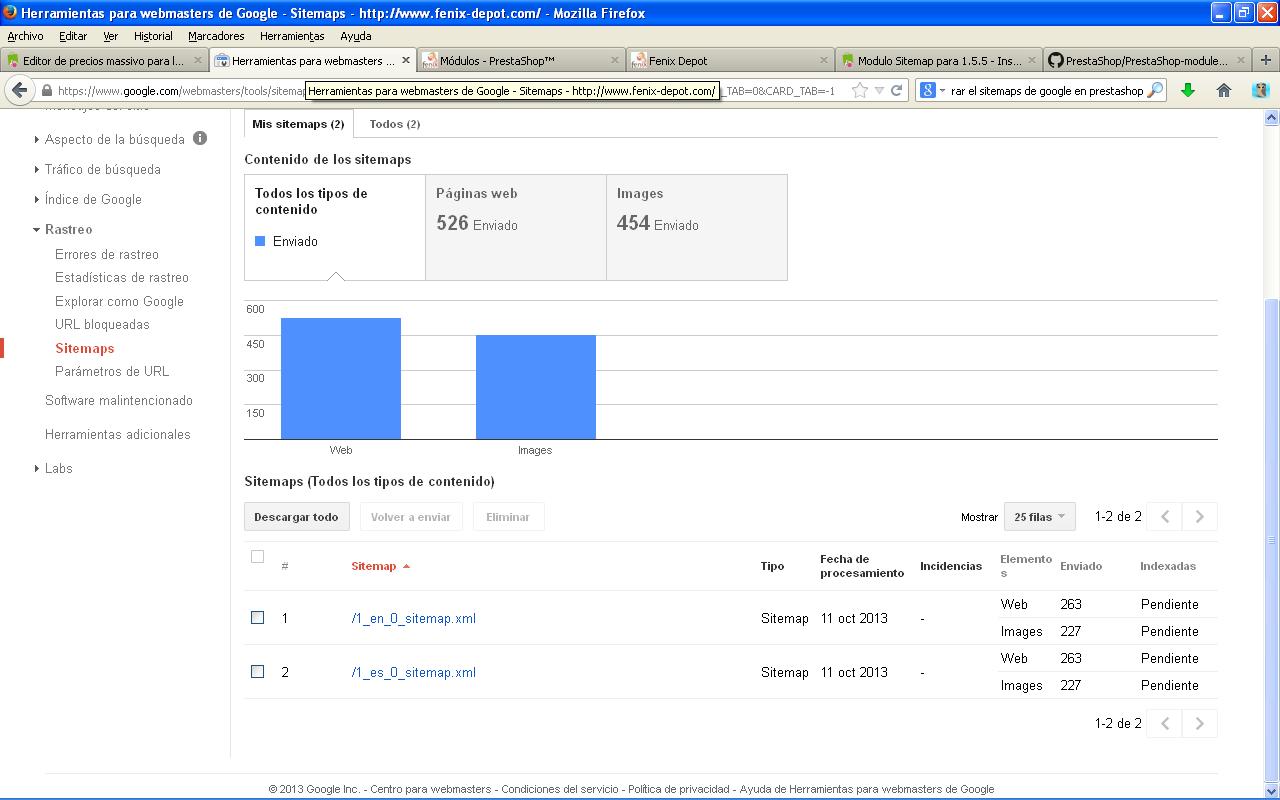Open the addon icon right of home button
This screenshot has height=800, width=1280.
(1261, 90)
